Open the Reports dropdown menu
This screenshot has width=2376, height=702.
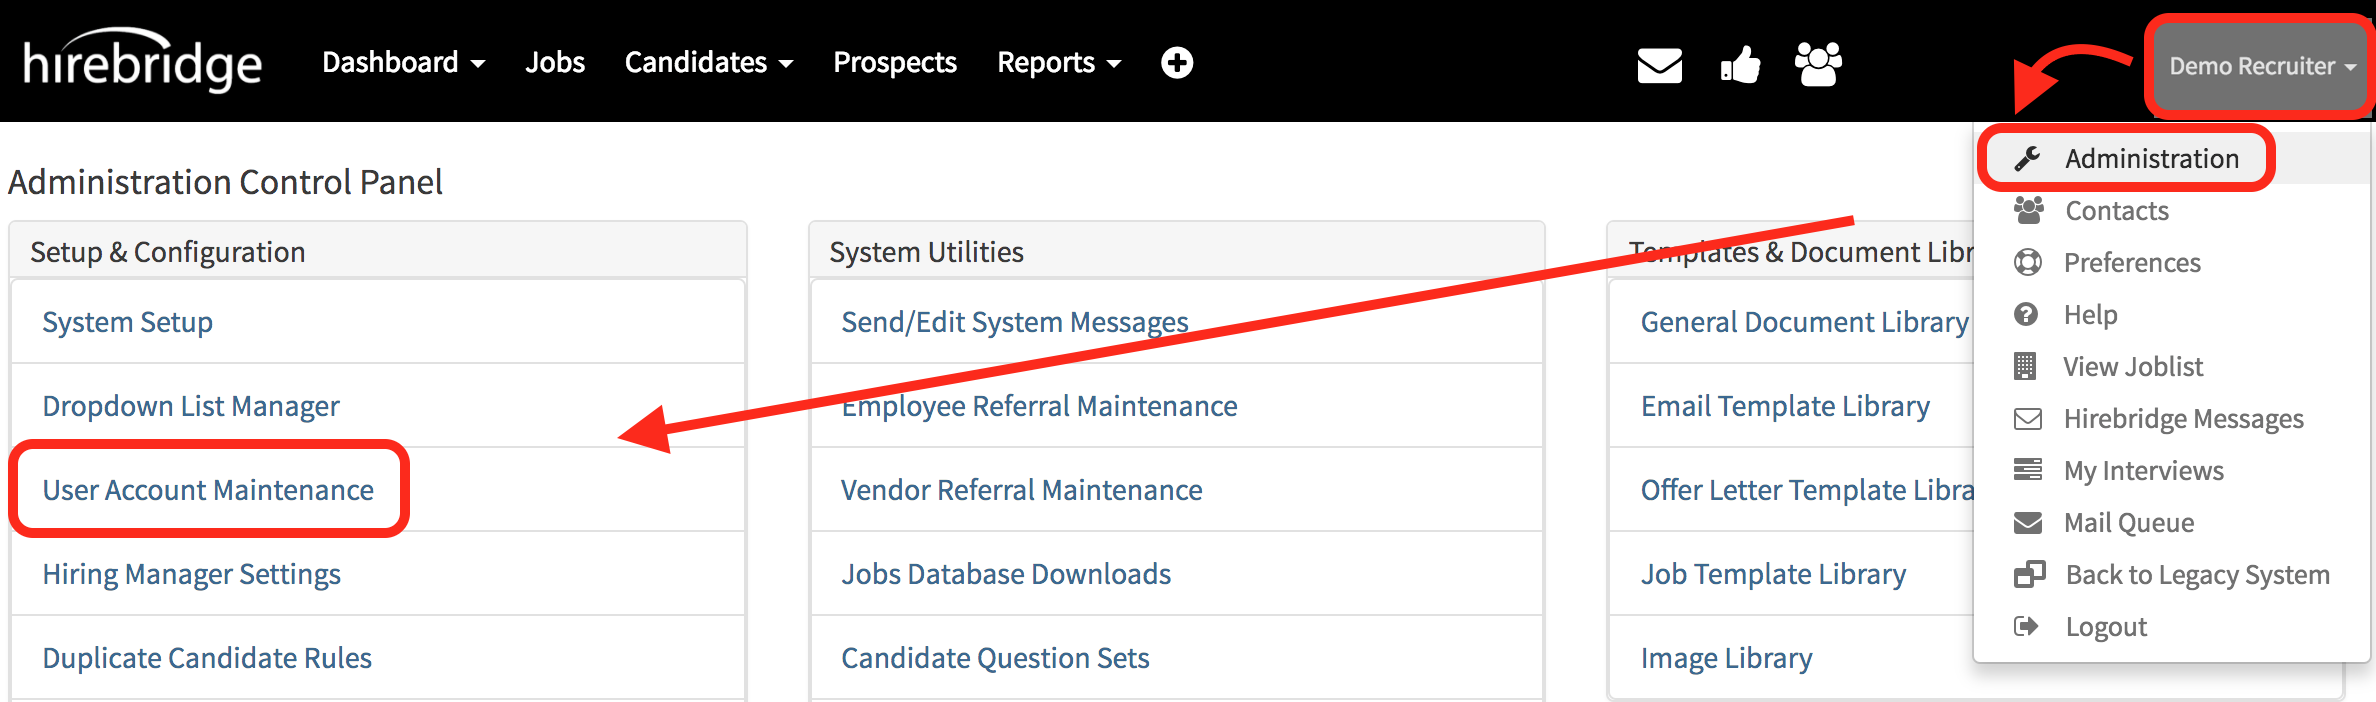1058,63
